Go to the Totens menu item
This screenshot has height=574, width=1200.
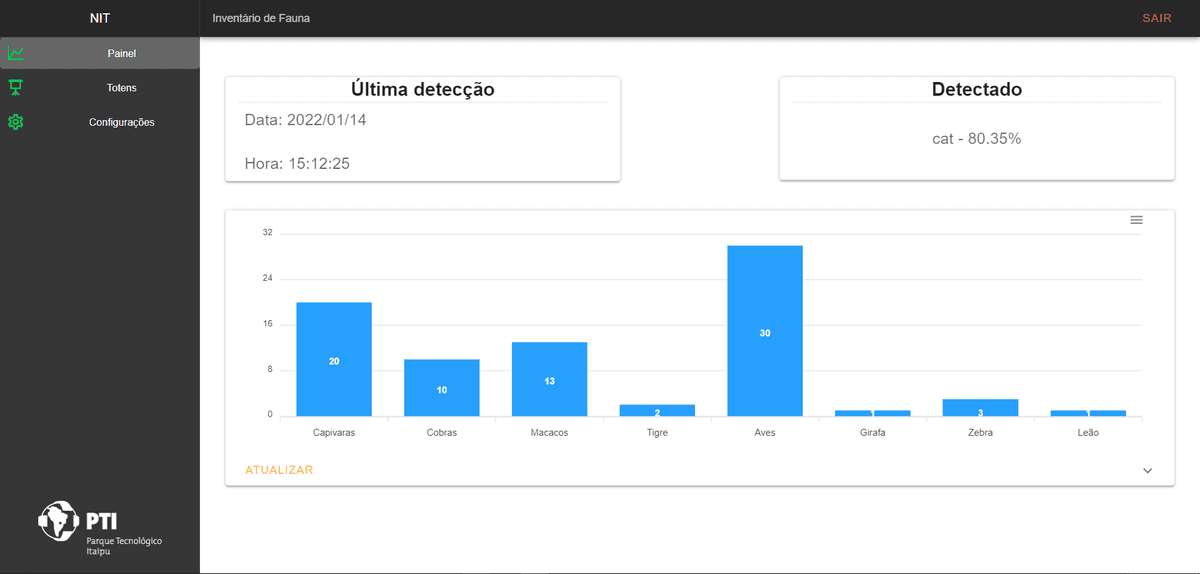(121, 88)
